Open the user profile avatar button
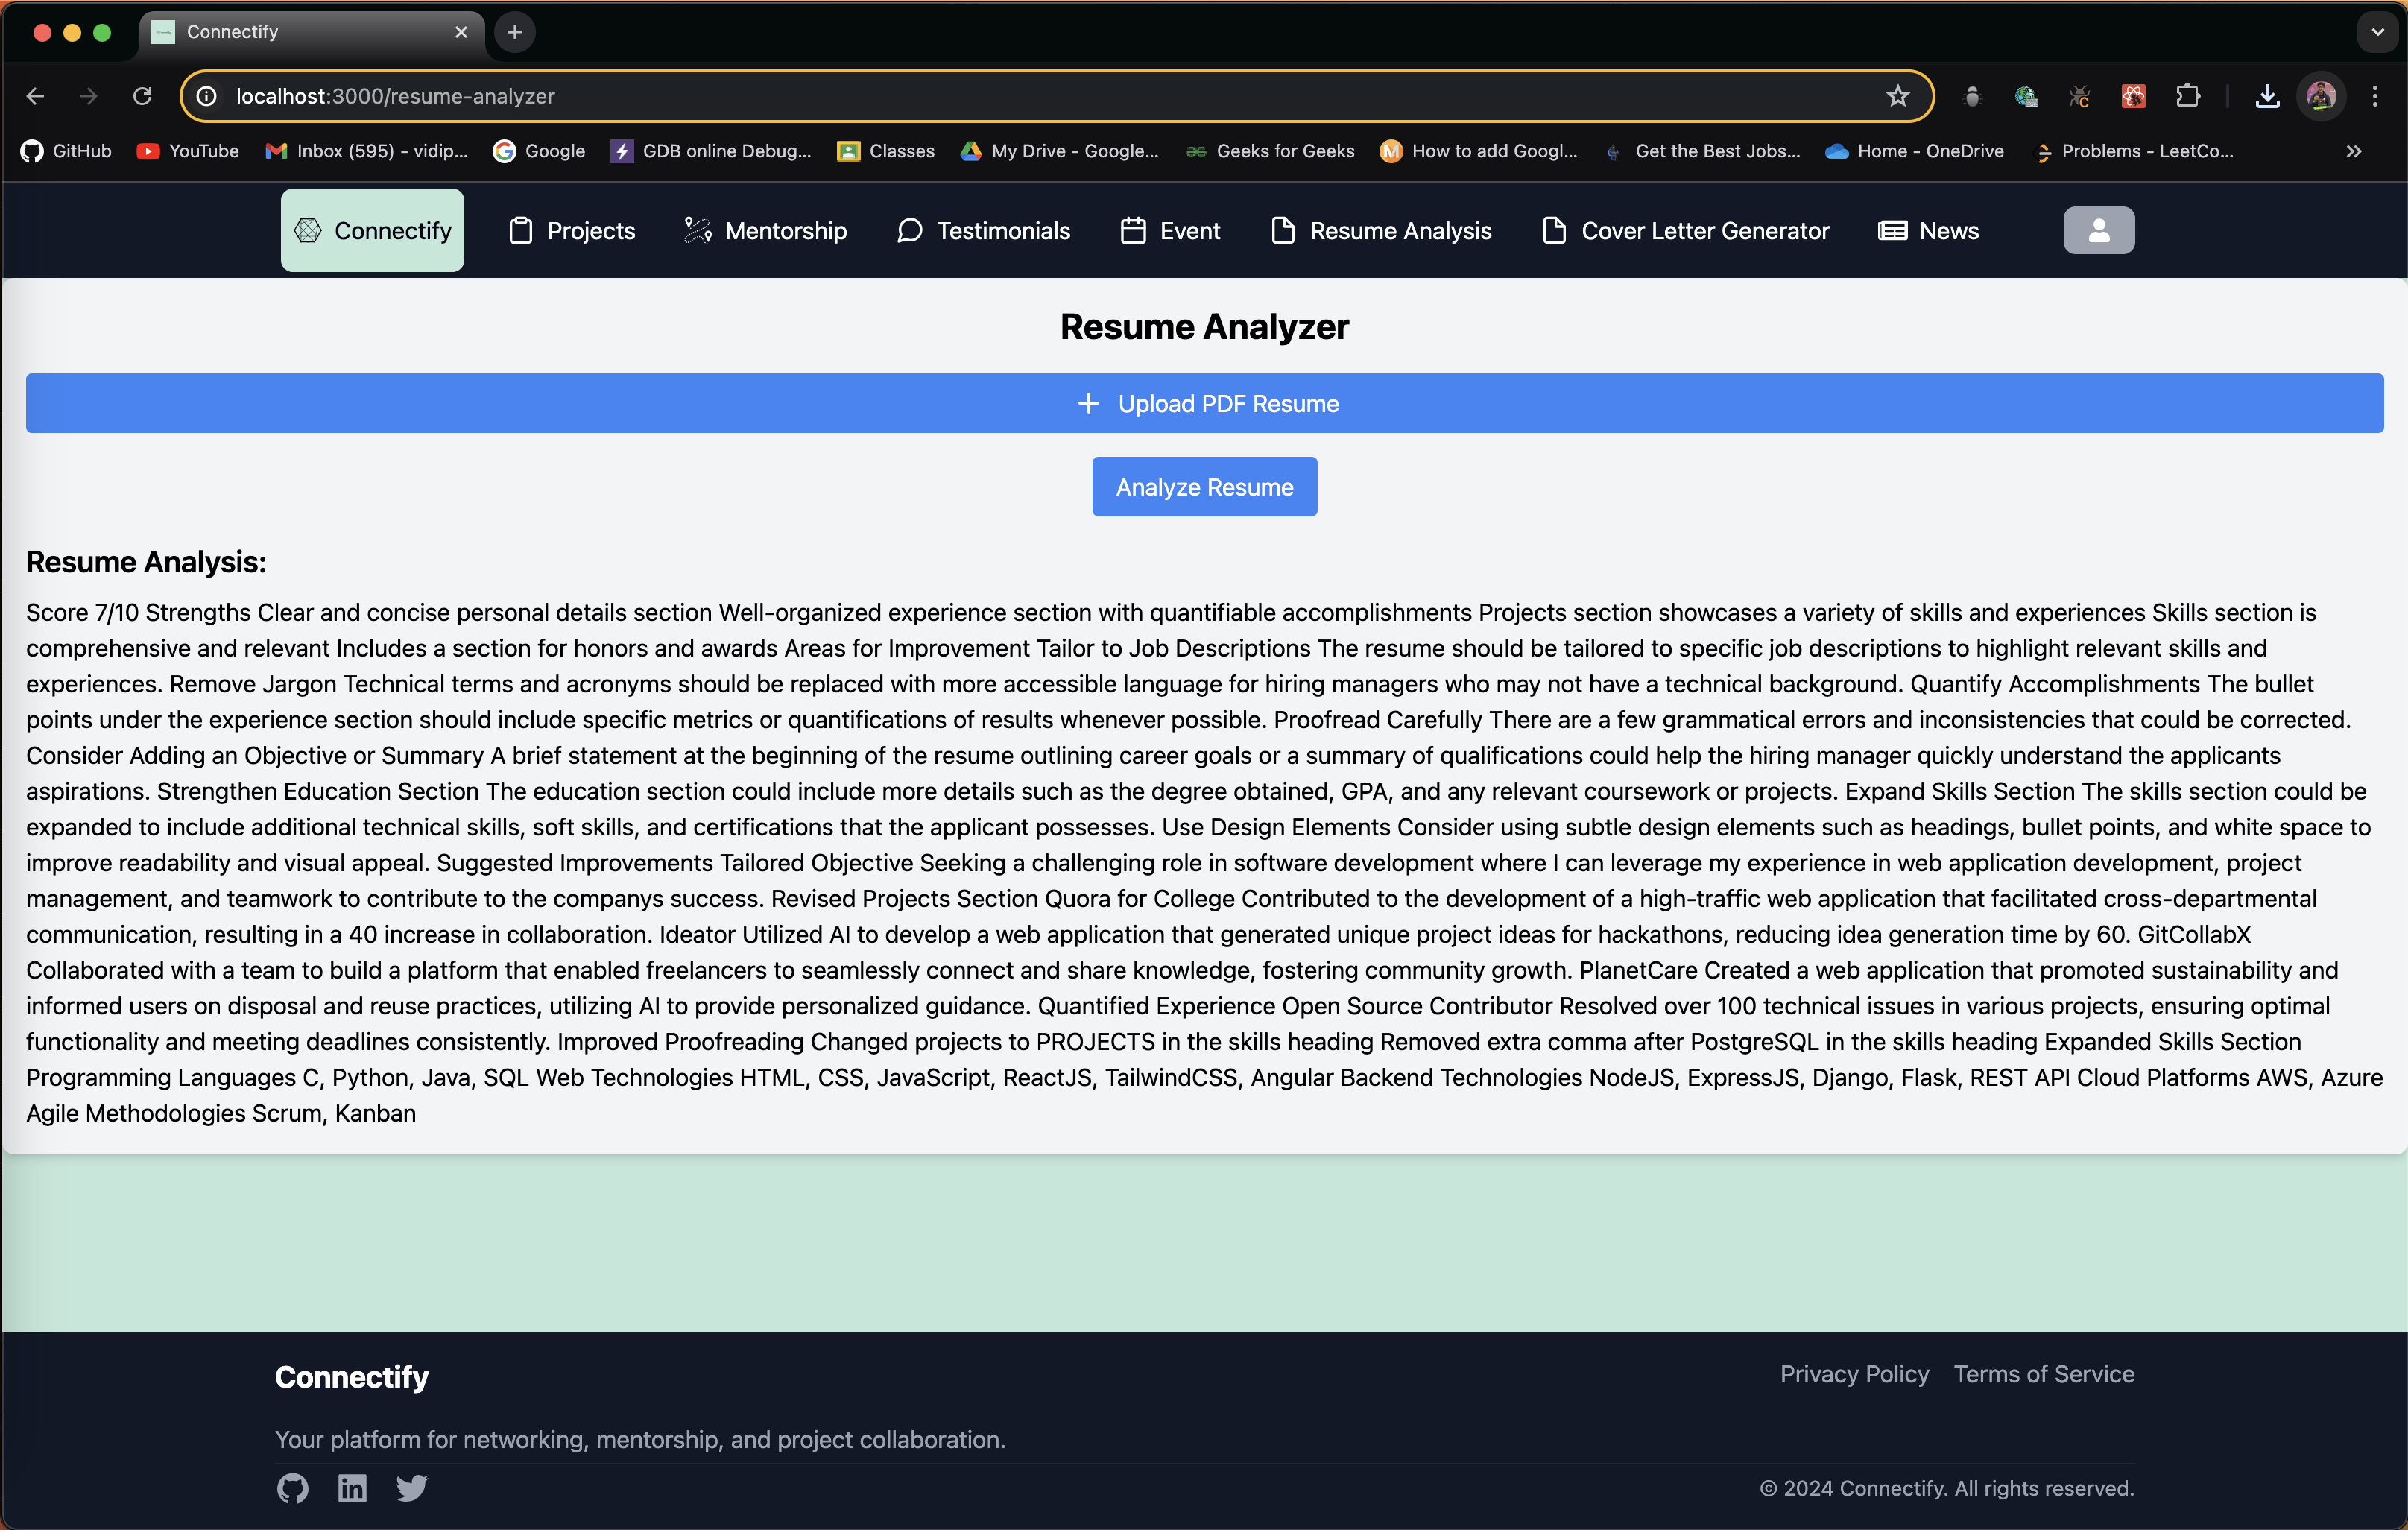The width and height of the screenshot is (2408, 1530). click(x=2098, y=231)
